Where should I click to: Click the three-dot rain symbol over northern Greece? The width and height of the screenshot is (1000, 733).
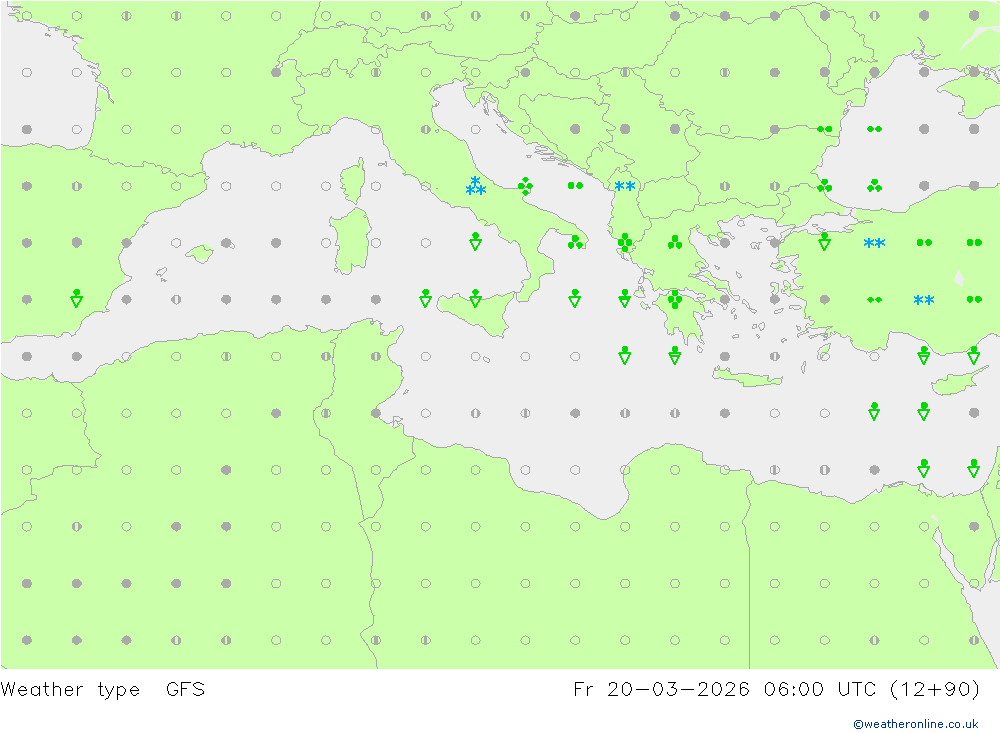(x=675, y=242)
